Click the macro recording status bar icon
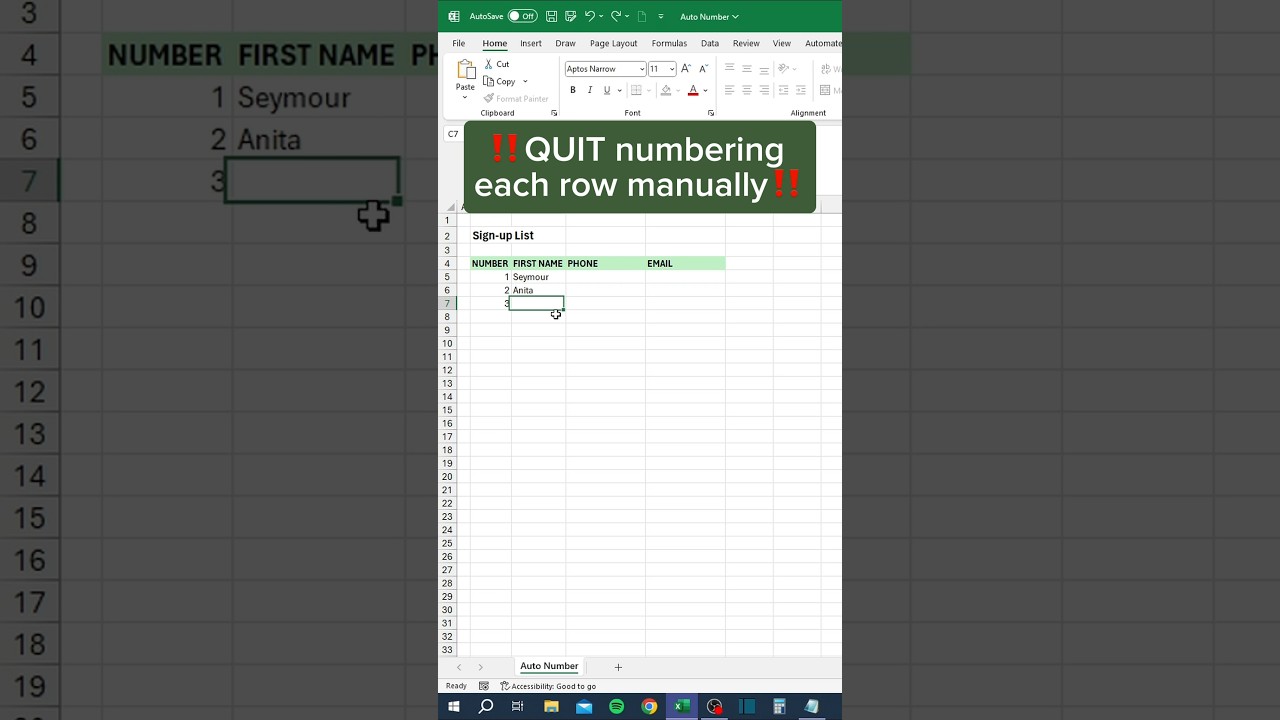 (484, 686)
